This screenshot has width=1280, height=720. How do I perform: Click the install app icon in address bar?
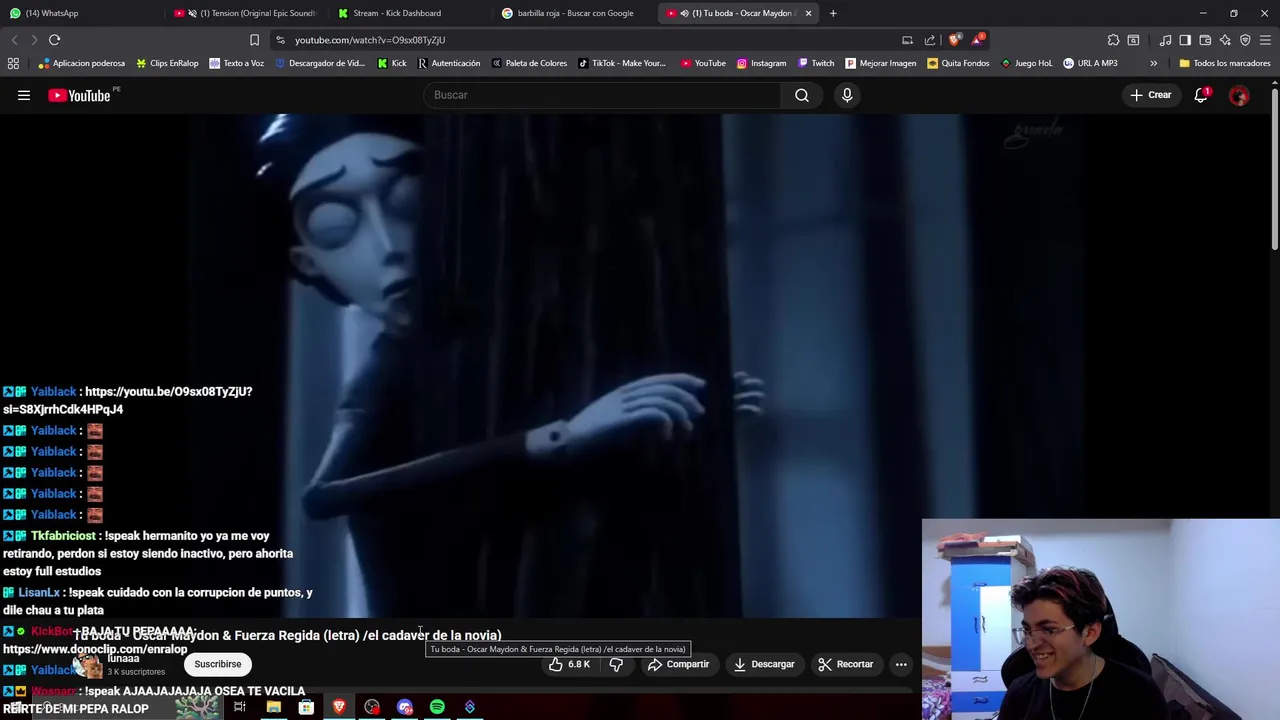[x=907, y=40]
